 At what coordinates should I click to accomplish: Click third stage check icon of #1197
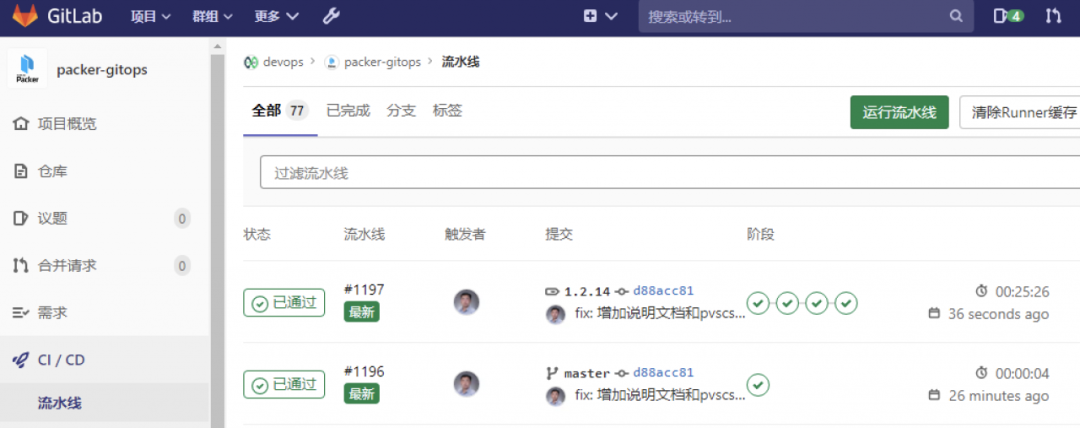click(x=817, y=303)
